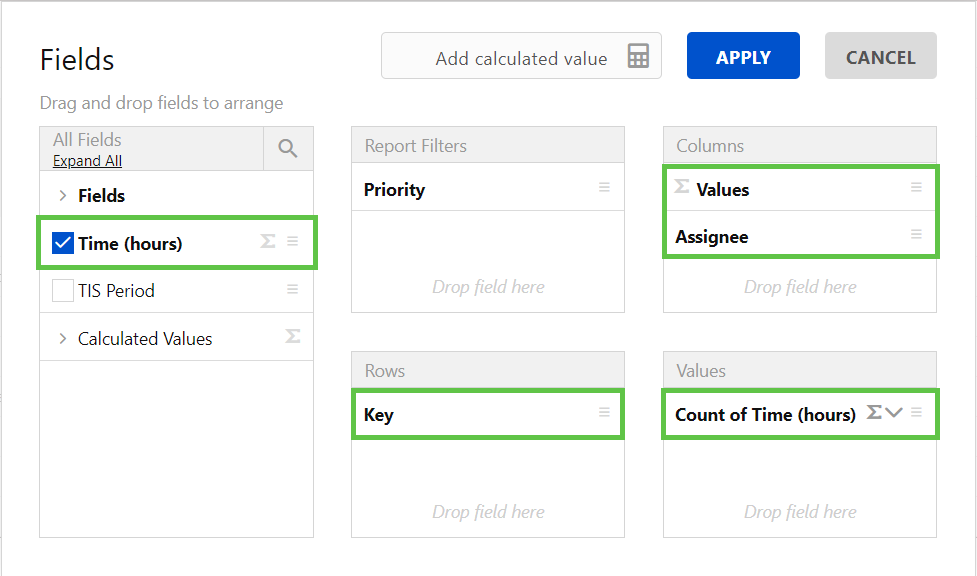Enable the TIS Period checkbox
Screen dimensions: 977x576
(x=63, y=291)
